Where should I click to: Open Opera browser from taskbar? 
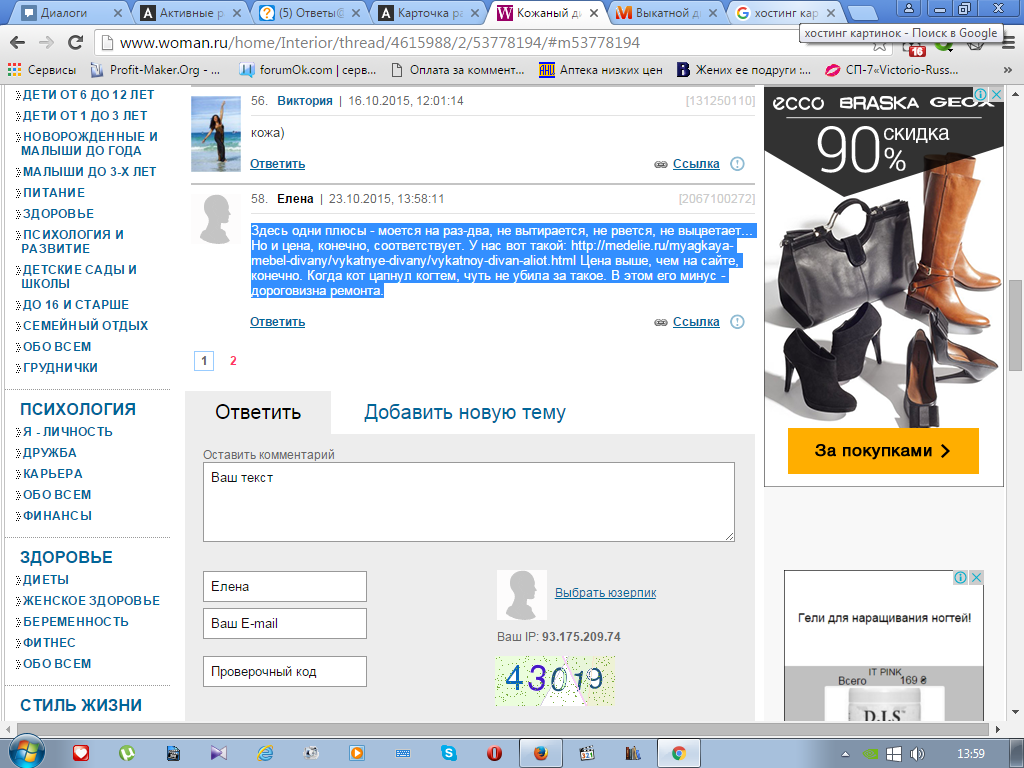(x=494, y=754)
